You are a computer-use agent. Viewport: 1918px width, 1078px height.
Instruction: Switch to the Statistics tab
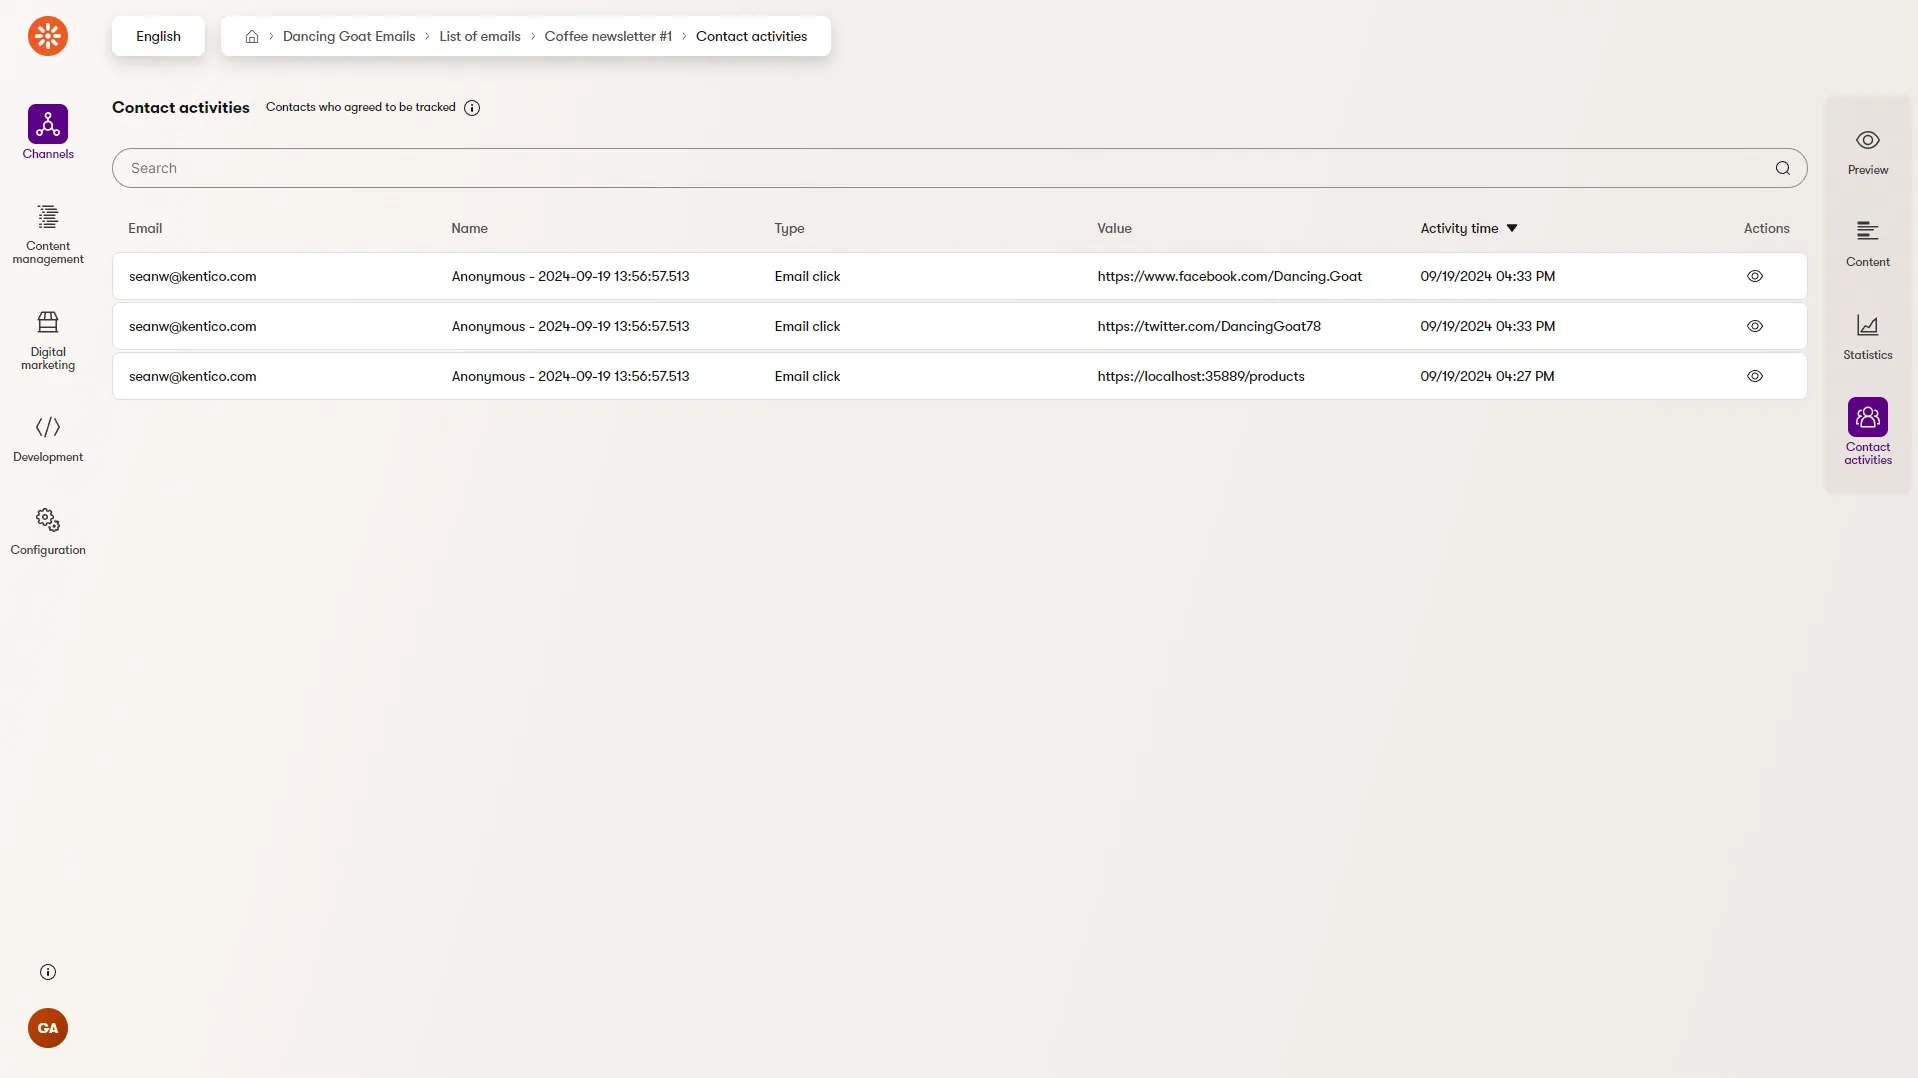(x=1868, y=337)
